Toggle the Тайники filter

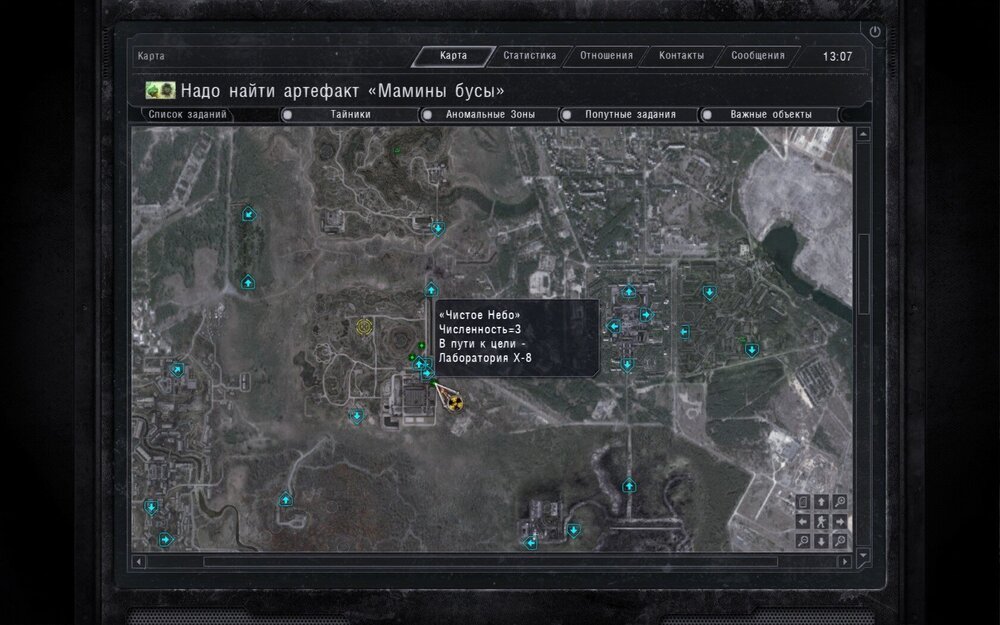pos(350,115)
